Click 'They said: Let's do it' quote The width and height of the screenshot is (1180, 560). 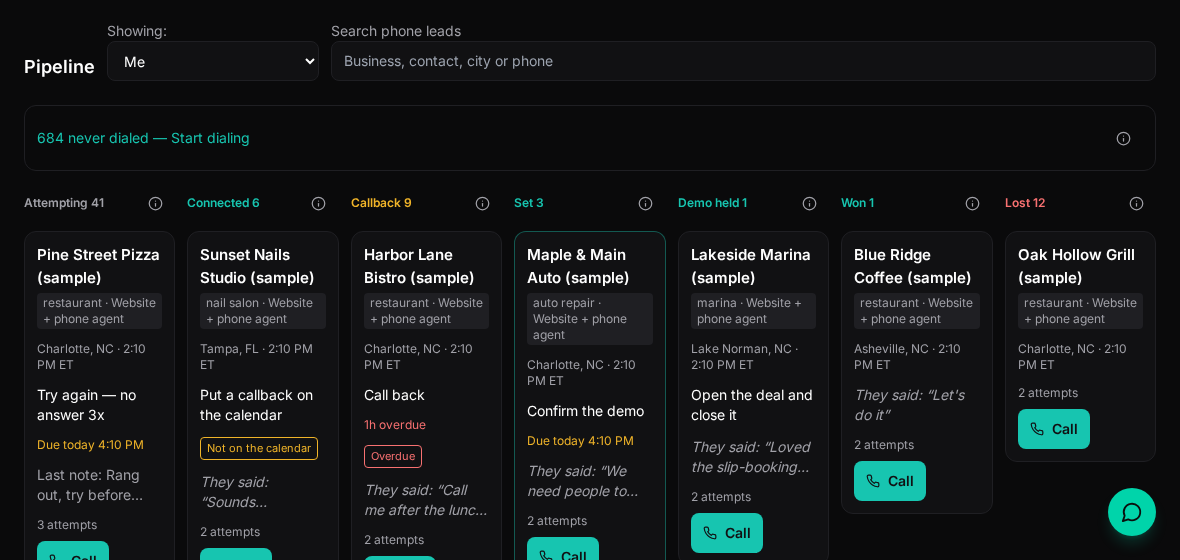(909, 405)
